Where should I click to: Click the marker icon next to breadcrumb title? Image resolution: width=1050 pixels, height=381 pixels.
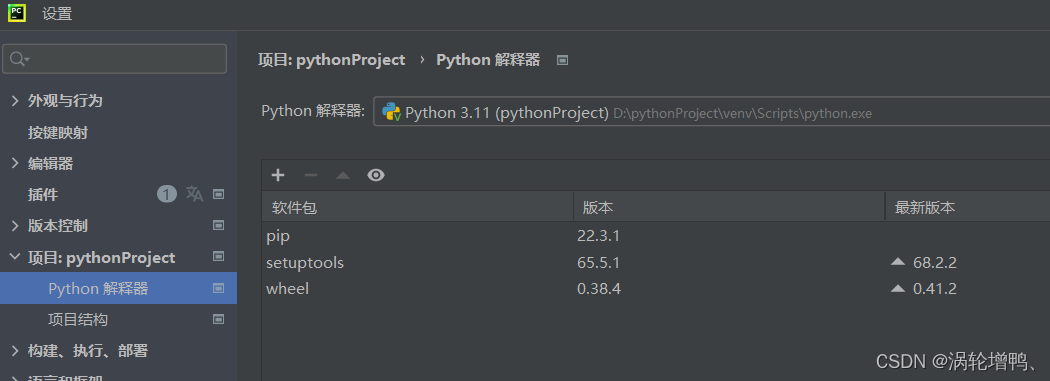pos(562,60)
